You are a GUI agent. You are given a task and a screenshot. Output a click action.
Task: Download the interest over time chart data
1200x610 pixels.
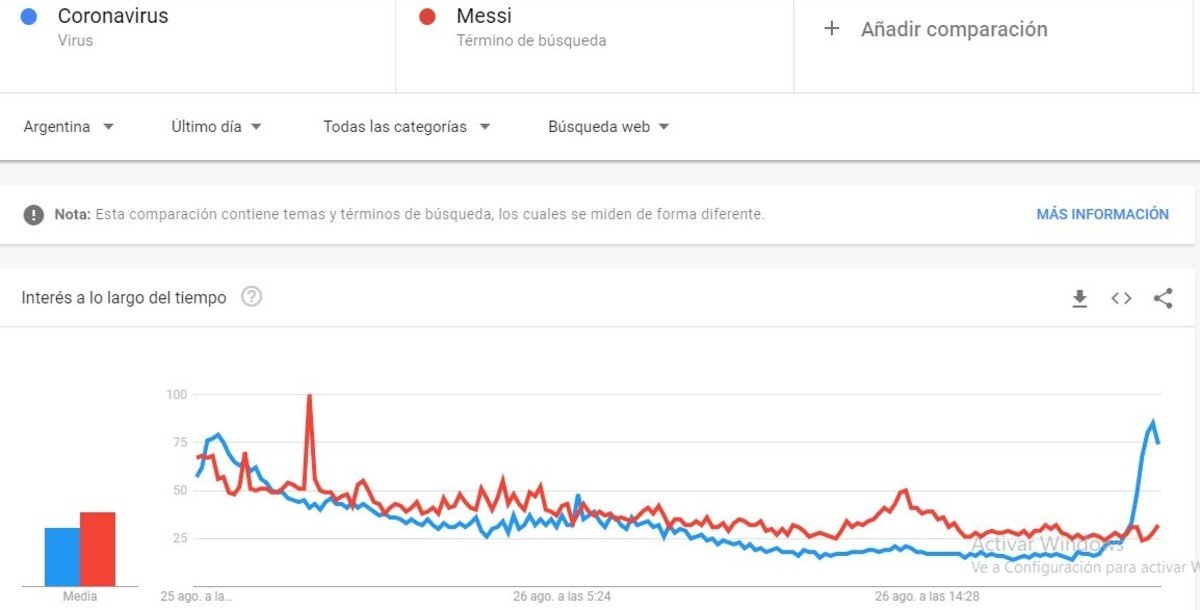[x=1079, y=298]
